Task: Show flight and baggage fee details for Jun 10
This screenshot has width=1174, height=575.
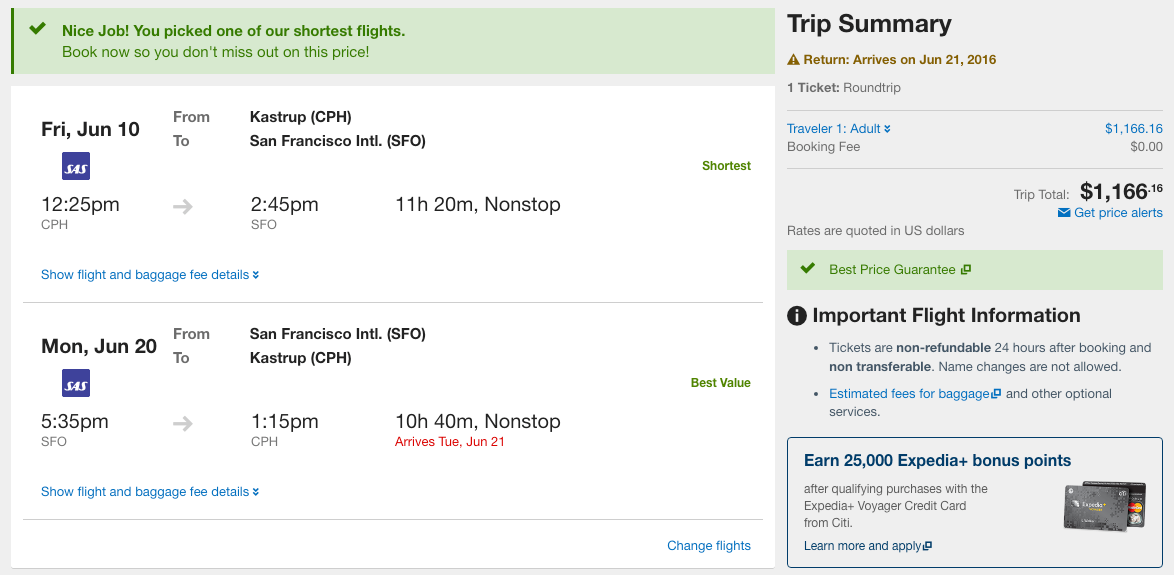Action: pyautogui.click(x=150, y=275)
